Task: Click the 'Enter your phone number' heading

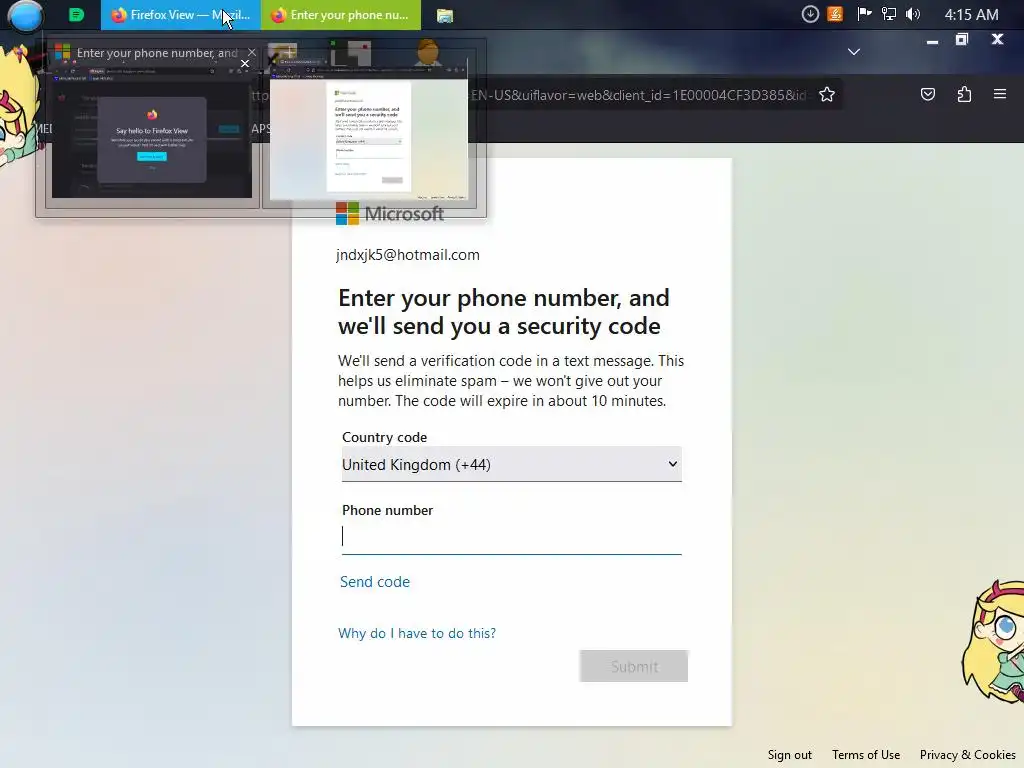Action: tap(504, 312)
